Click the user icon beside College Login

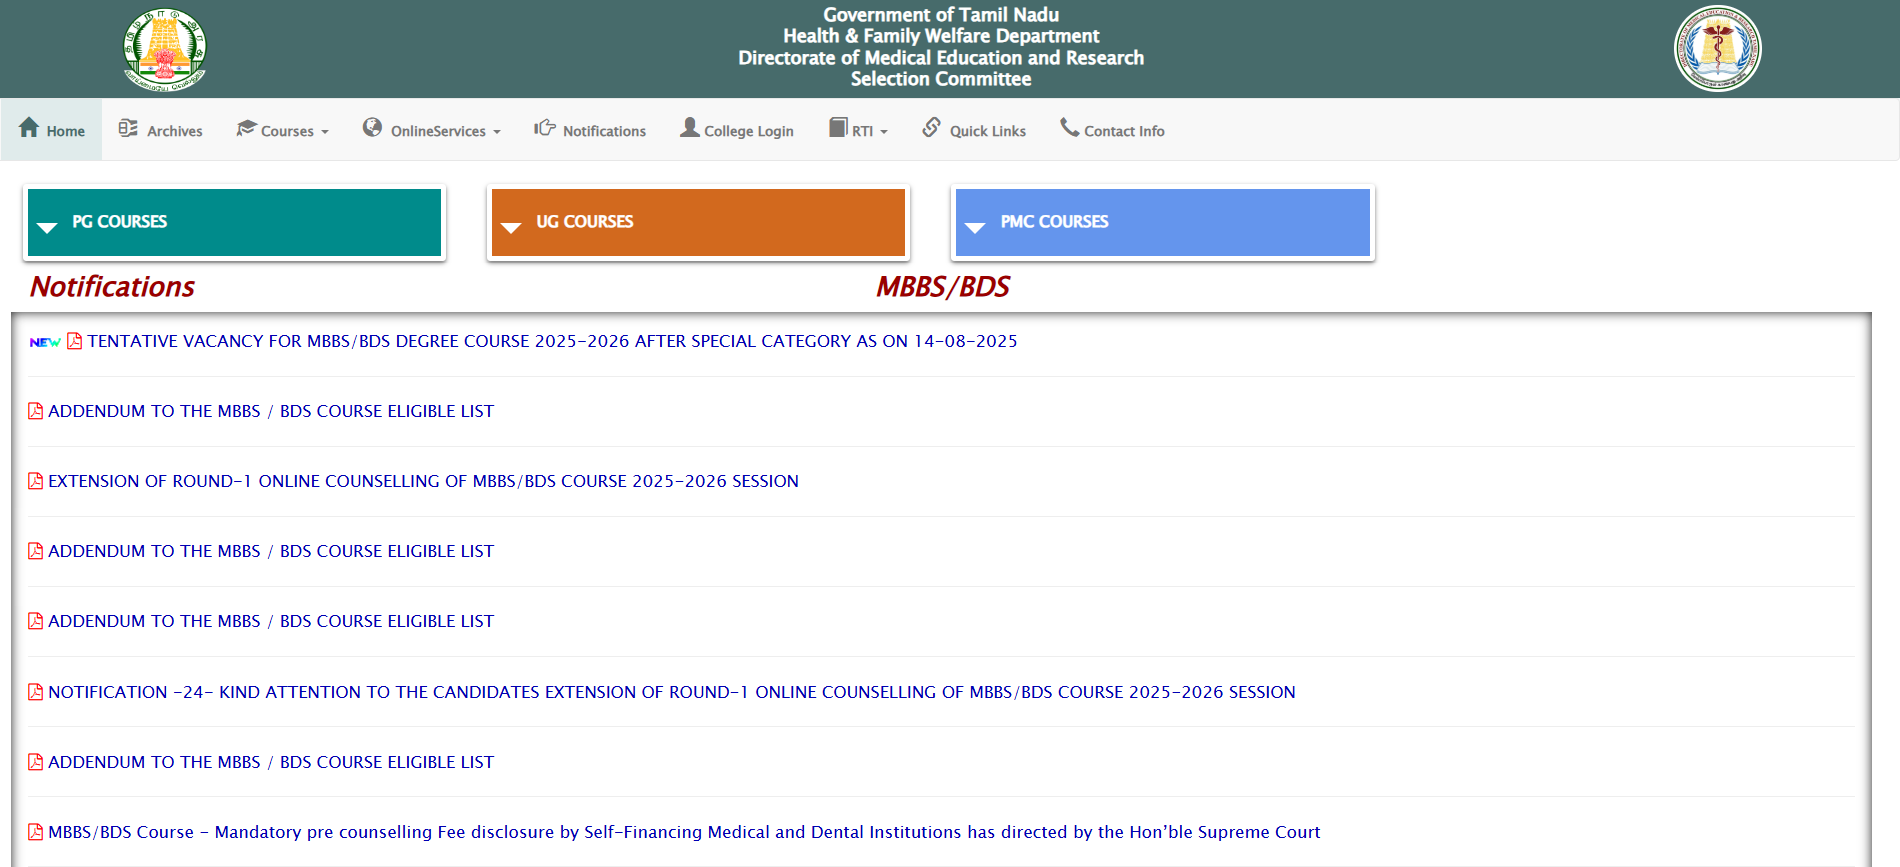[x=690, y=128]
